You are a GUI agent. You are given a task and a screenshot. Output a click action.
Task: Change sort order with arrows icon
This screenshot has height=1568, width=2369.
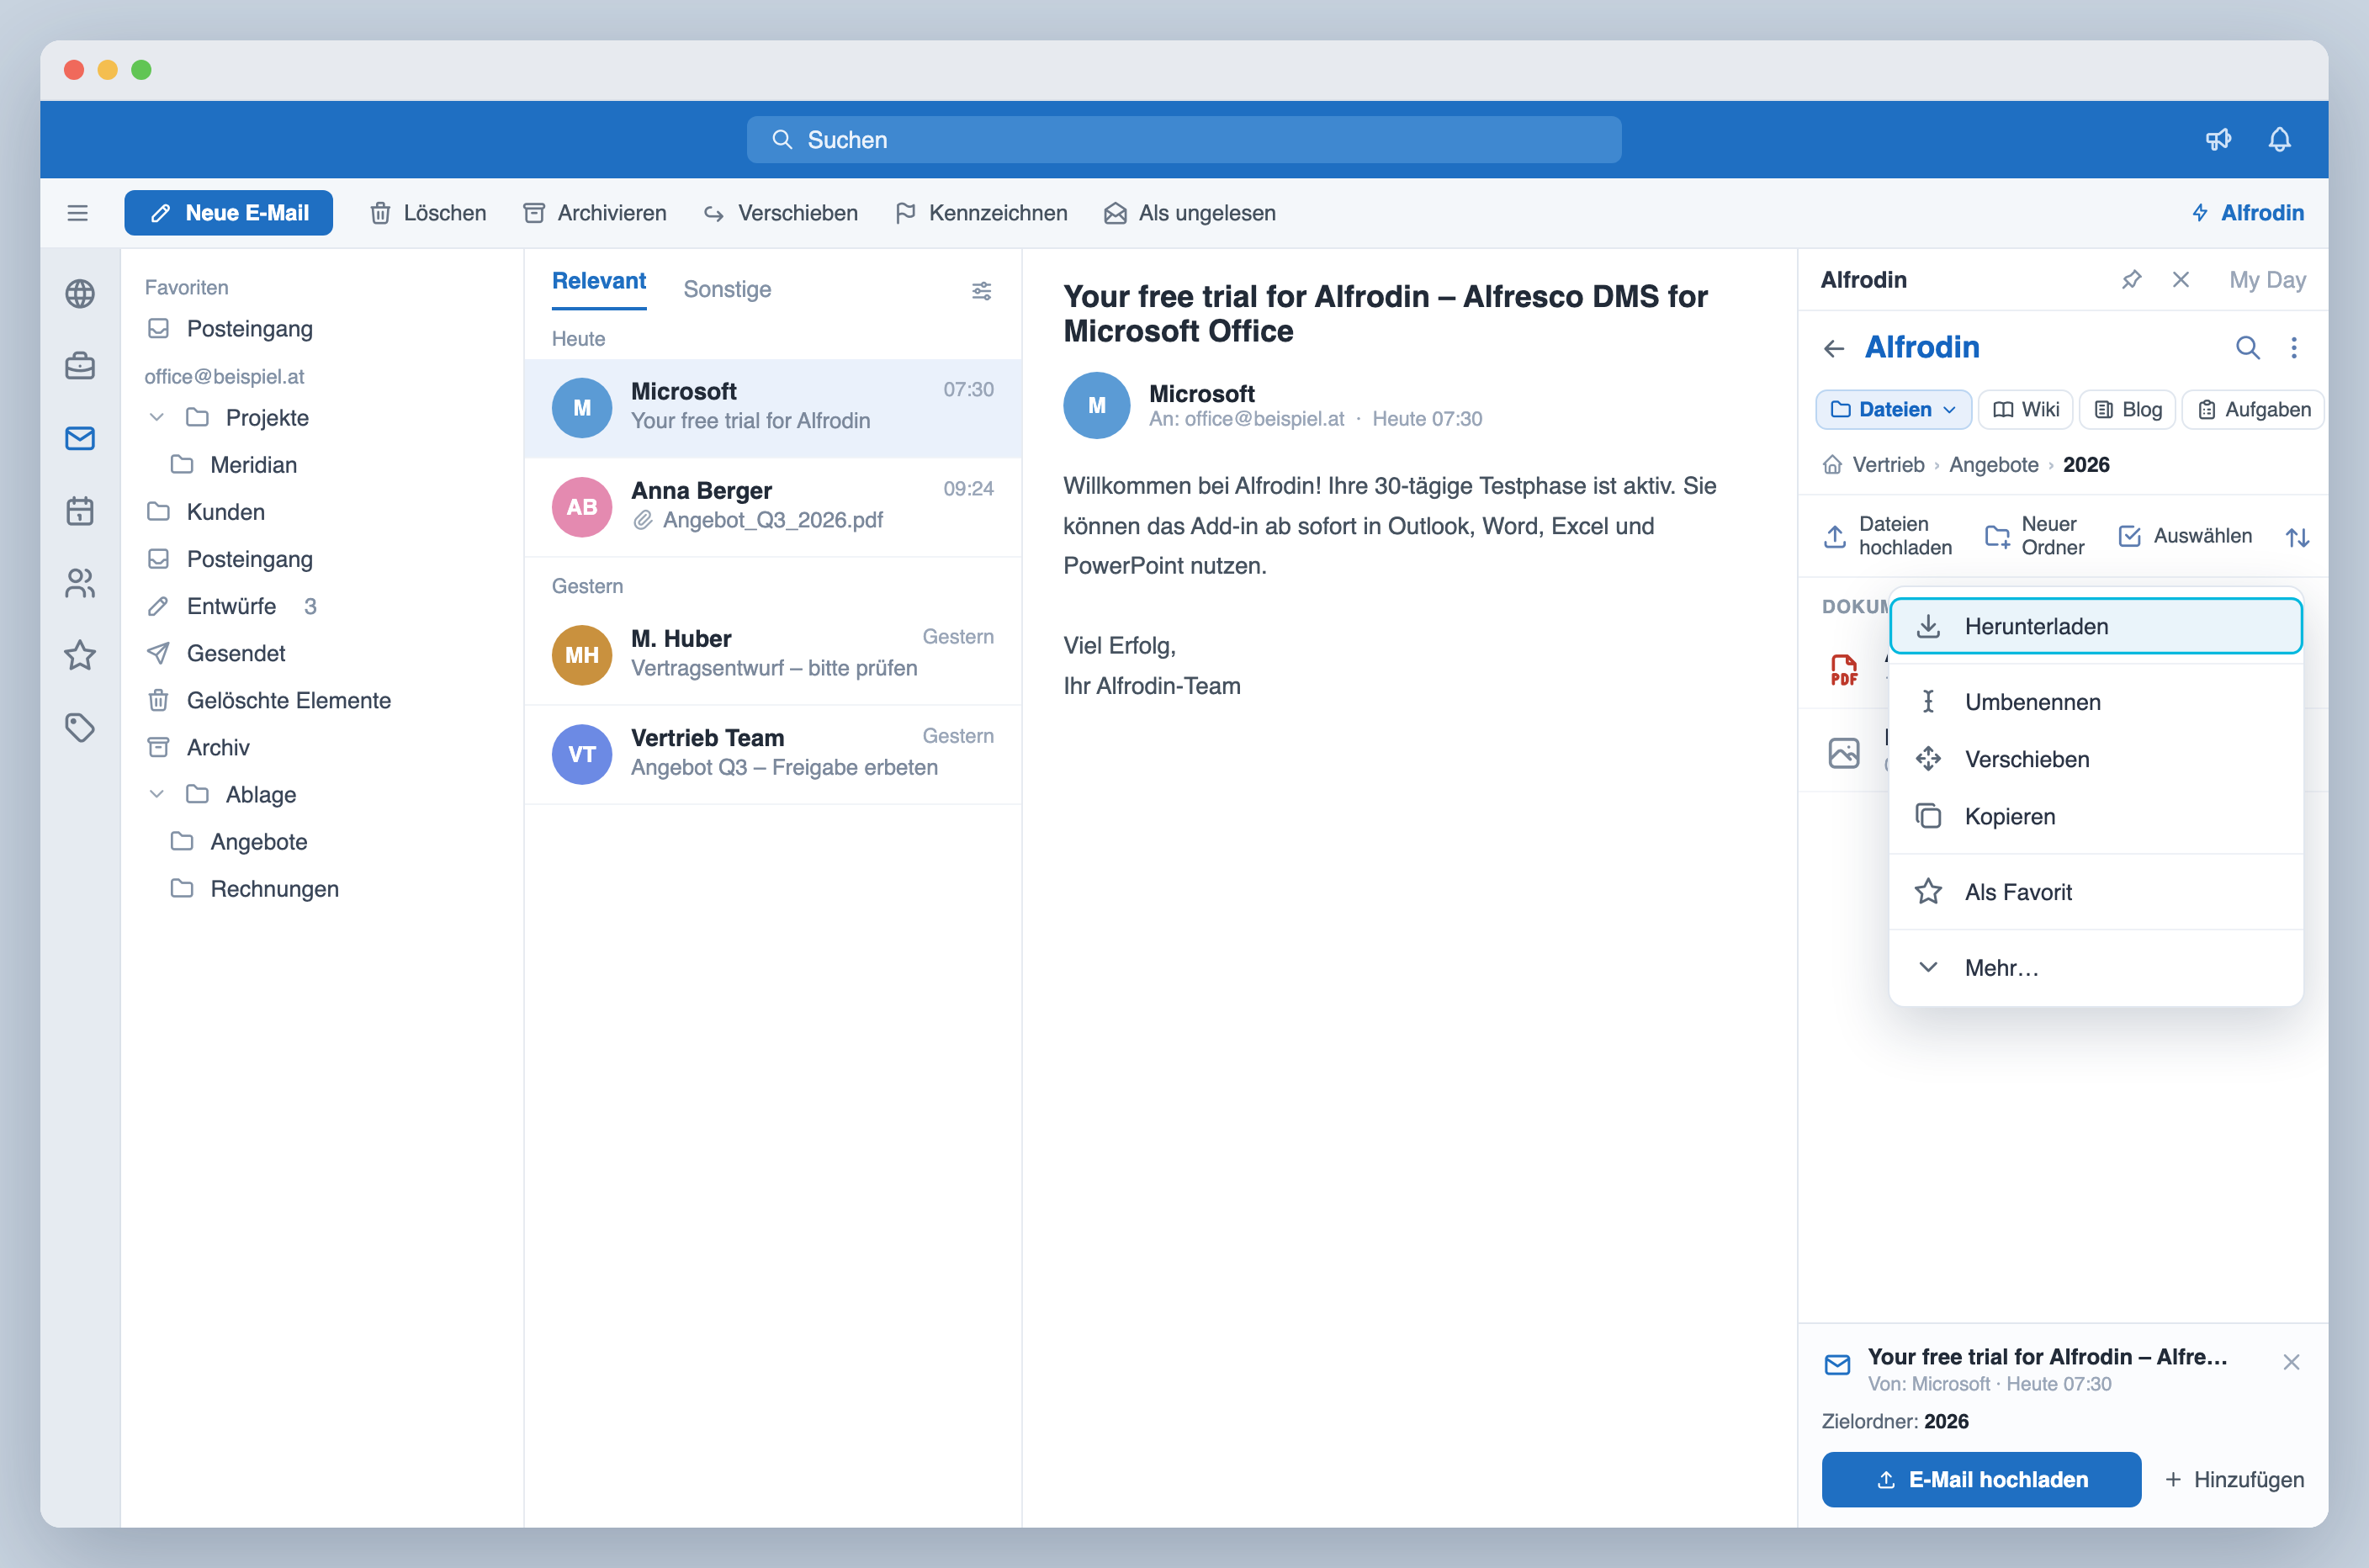2297,537
